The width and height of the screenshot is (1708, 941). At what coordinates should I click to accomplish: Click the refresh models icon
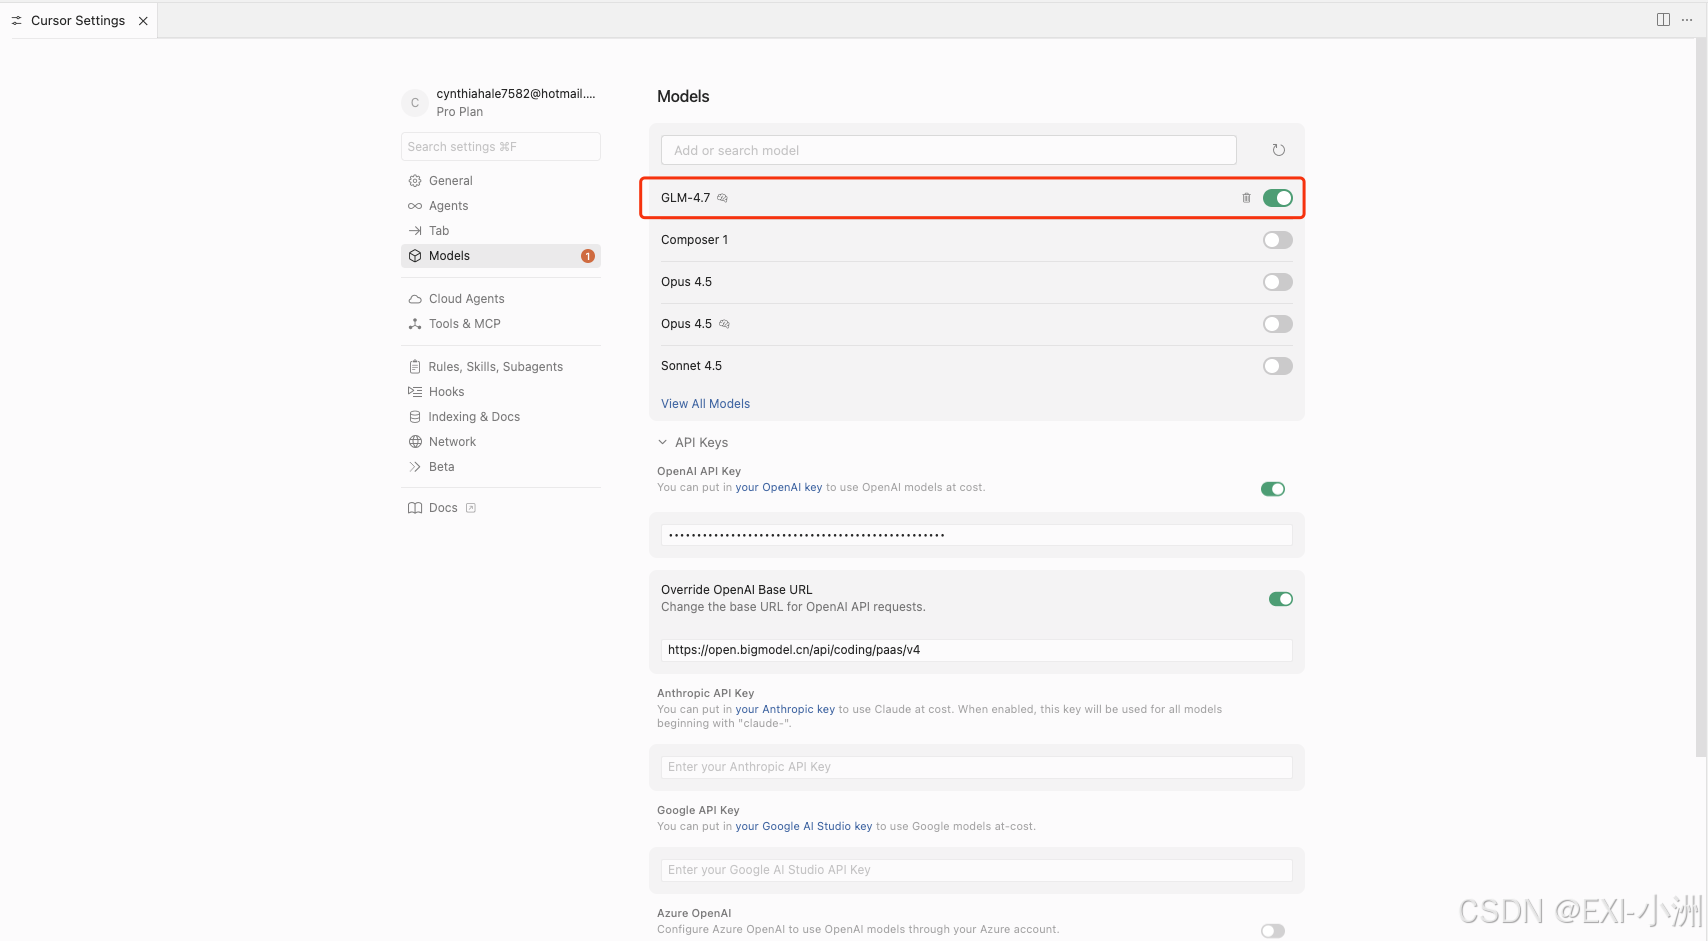pyautogui.click(x=1278, y=150)
